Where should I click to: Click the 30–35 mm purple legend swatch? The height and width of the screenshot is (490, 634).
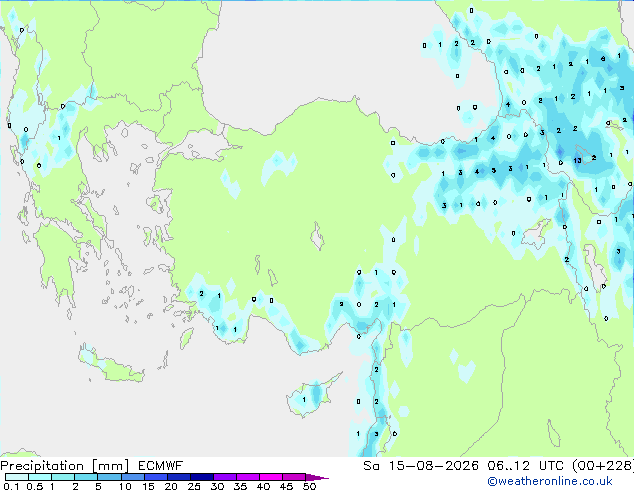click(225, 477)
